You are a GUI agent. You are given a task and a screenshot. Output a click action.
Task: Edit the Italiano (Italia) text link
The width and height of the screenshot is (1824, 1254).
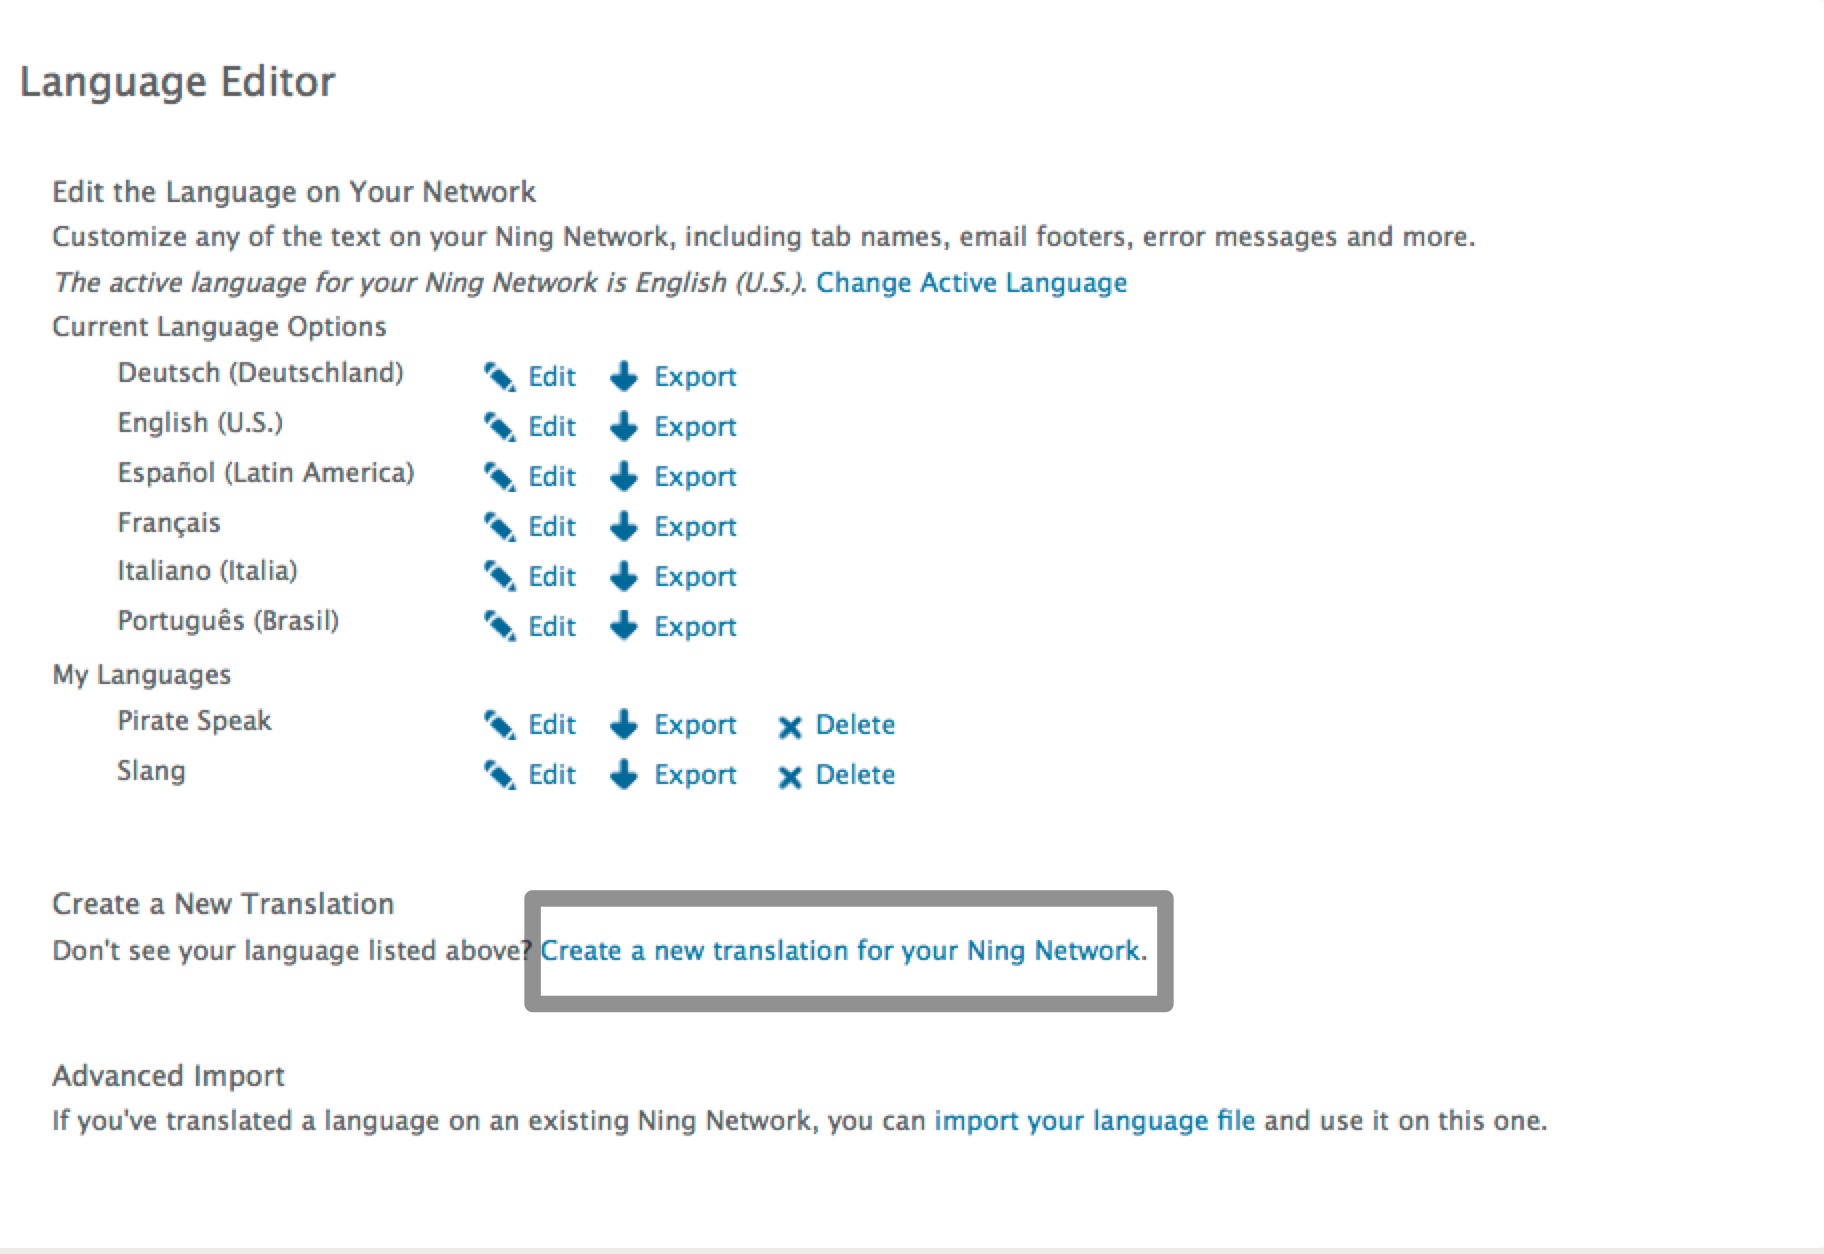[552, 577]
